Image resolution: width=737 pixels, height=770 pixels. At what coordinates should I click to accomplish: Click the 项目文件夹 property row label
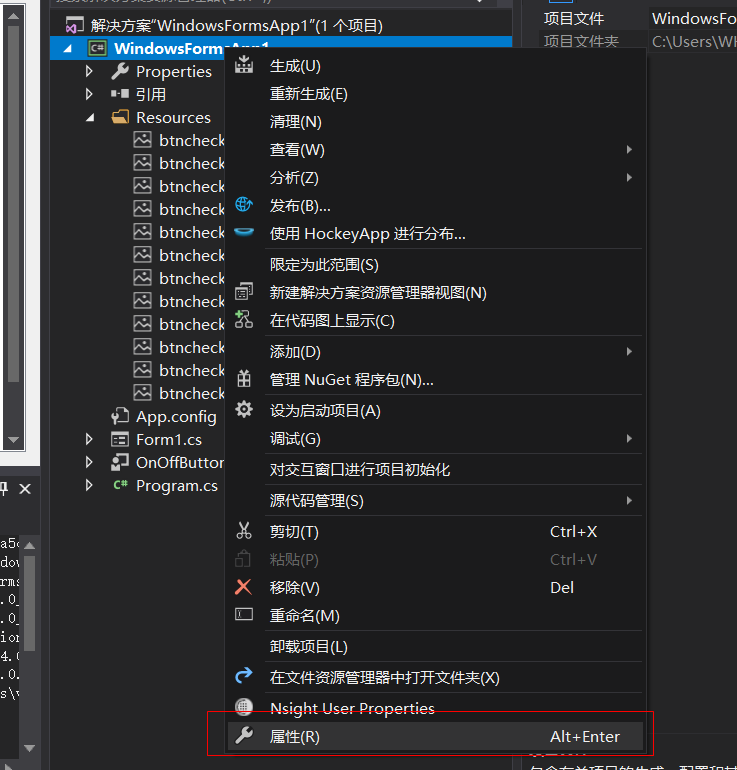pos(581,41)
